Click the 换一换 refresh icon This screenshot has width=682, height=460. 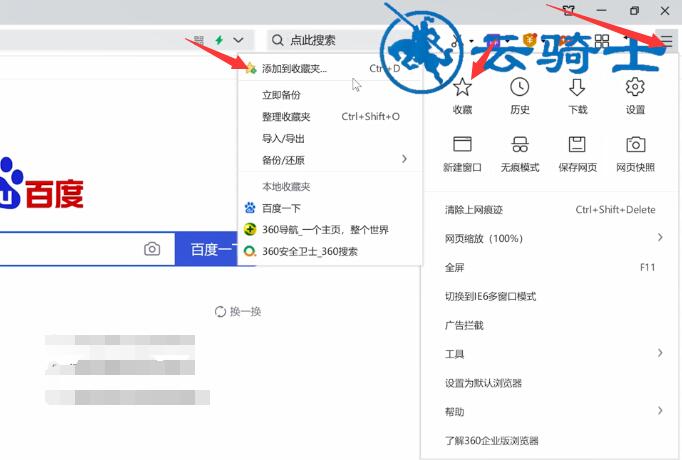pos(221,311)
